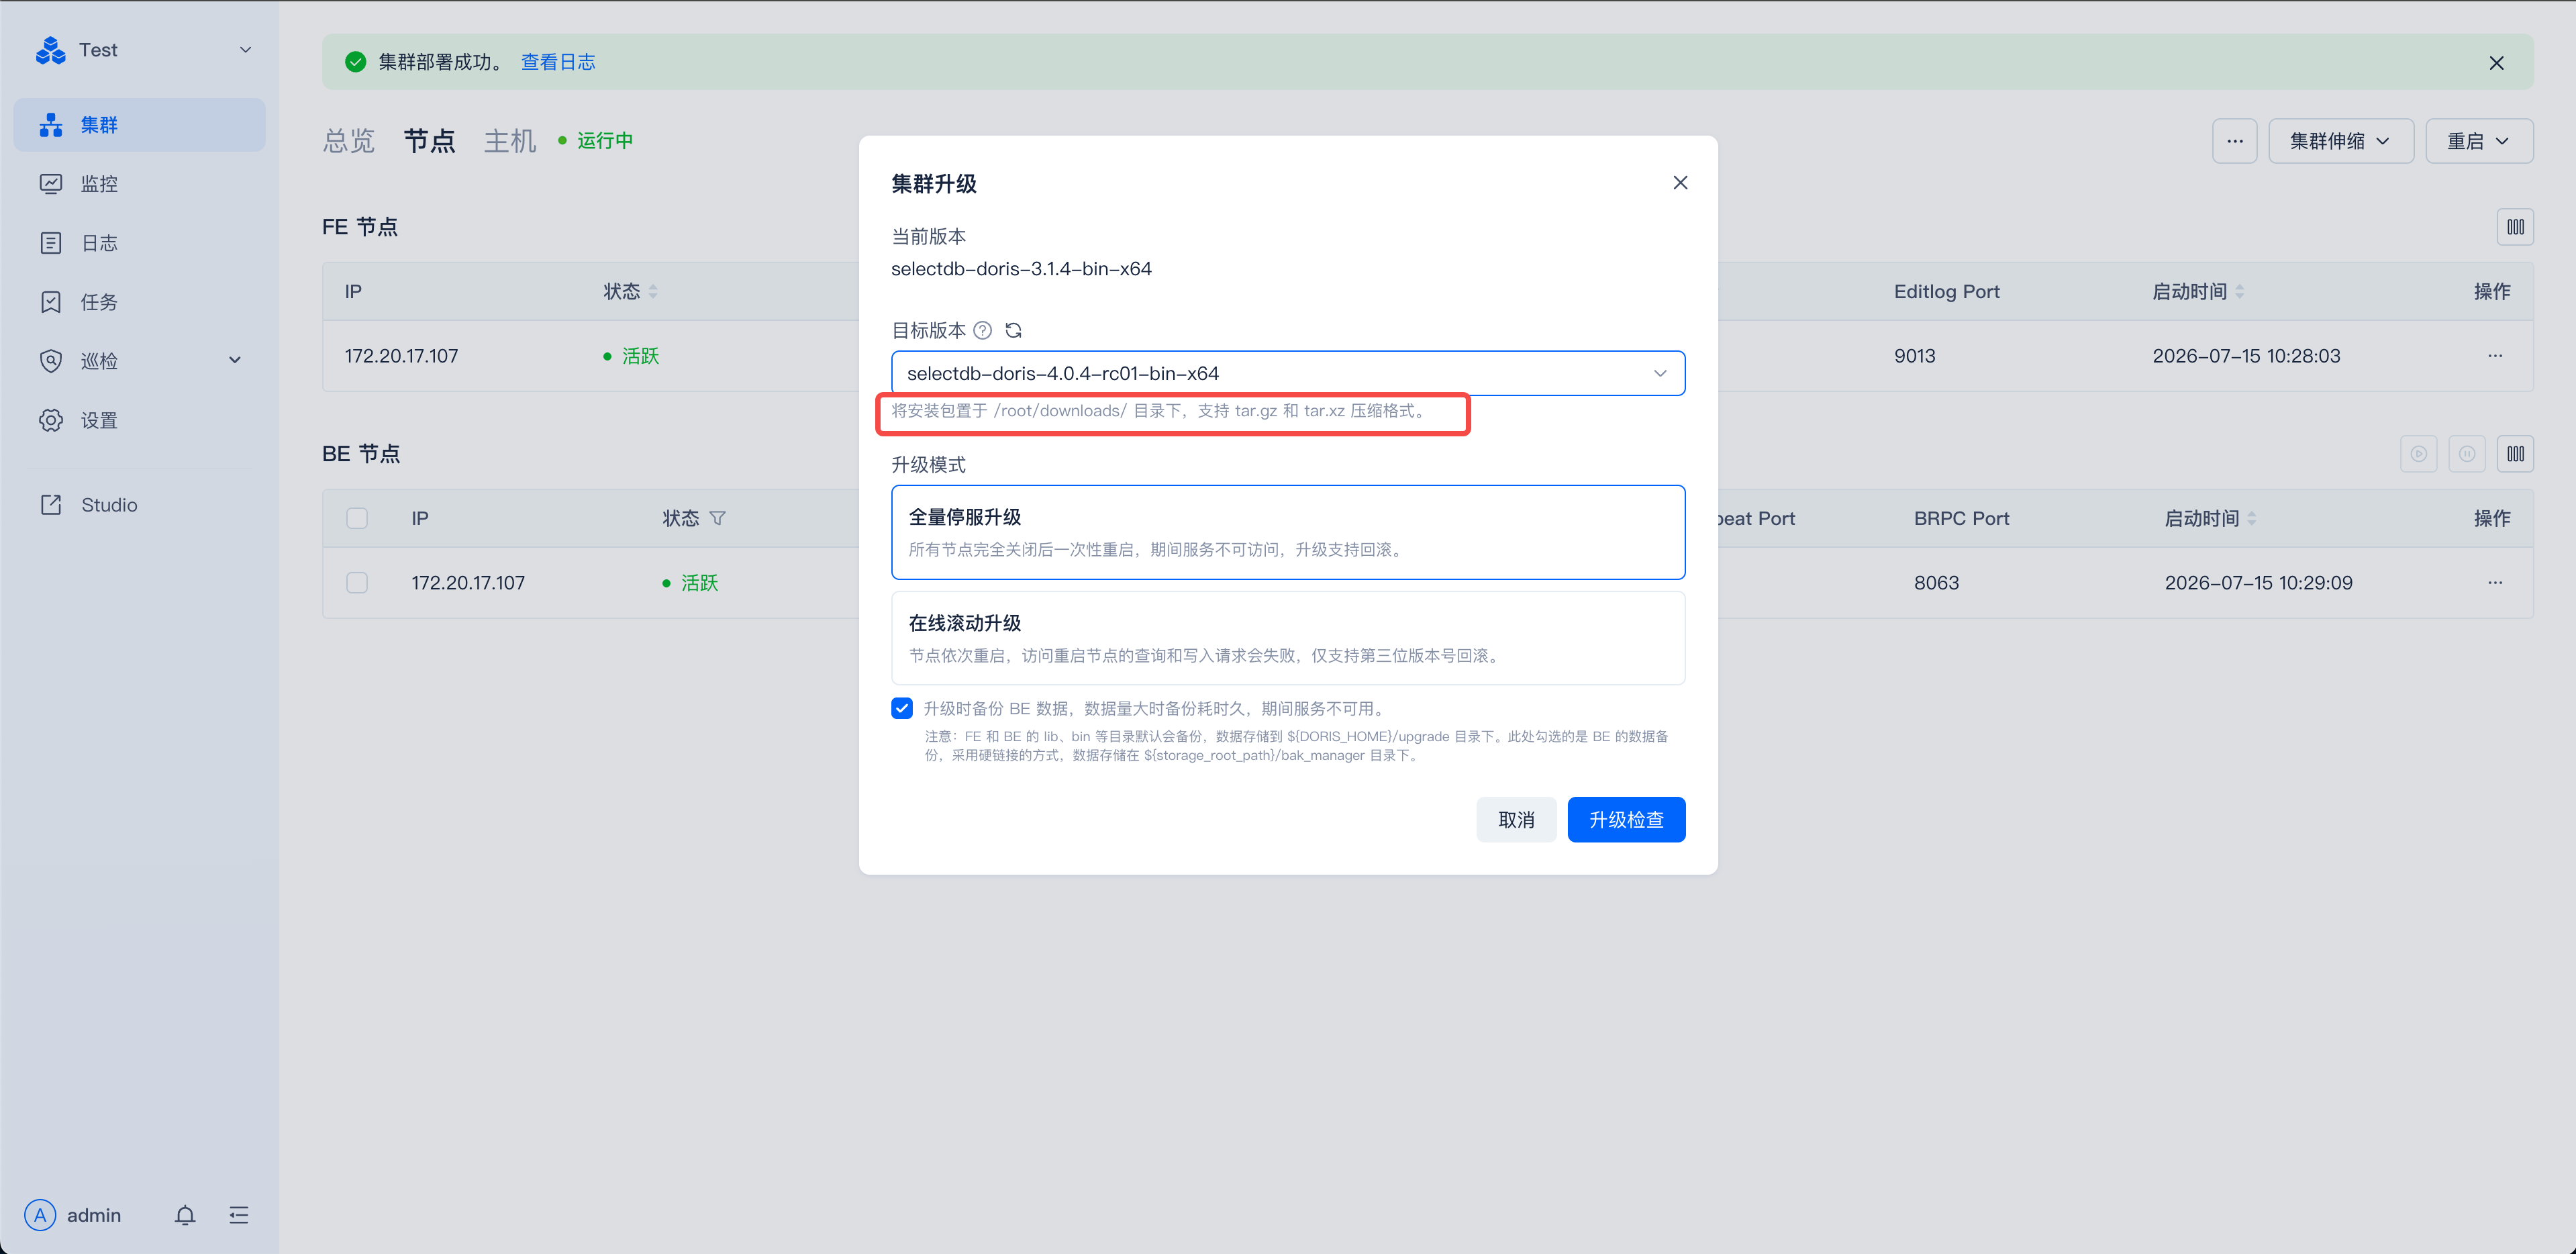The image size is (2576, 1254).
Task: Click the 运行中 cluster status label
Action: tap(596, 141)
